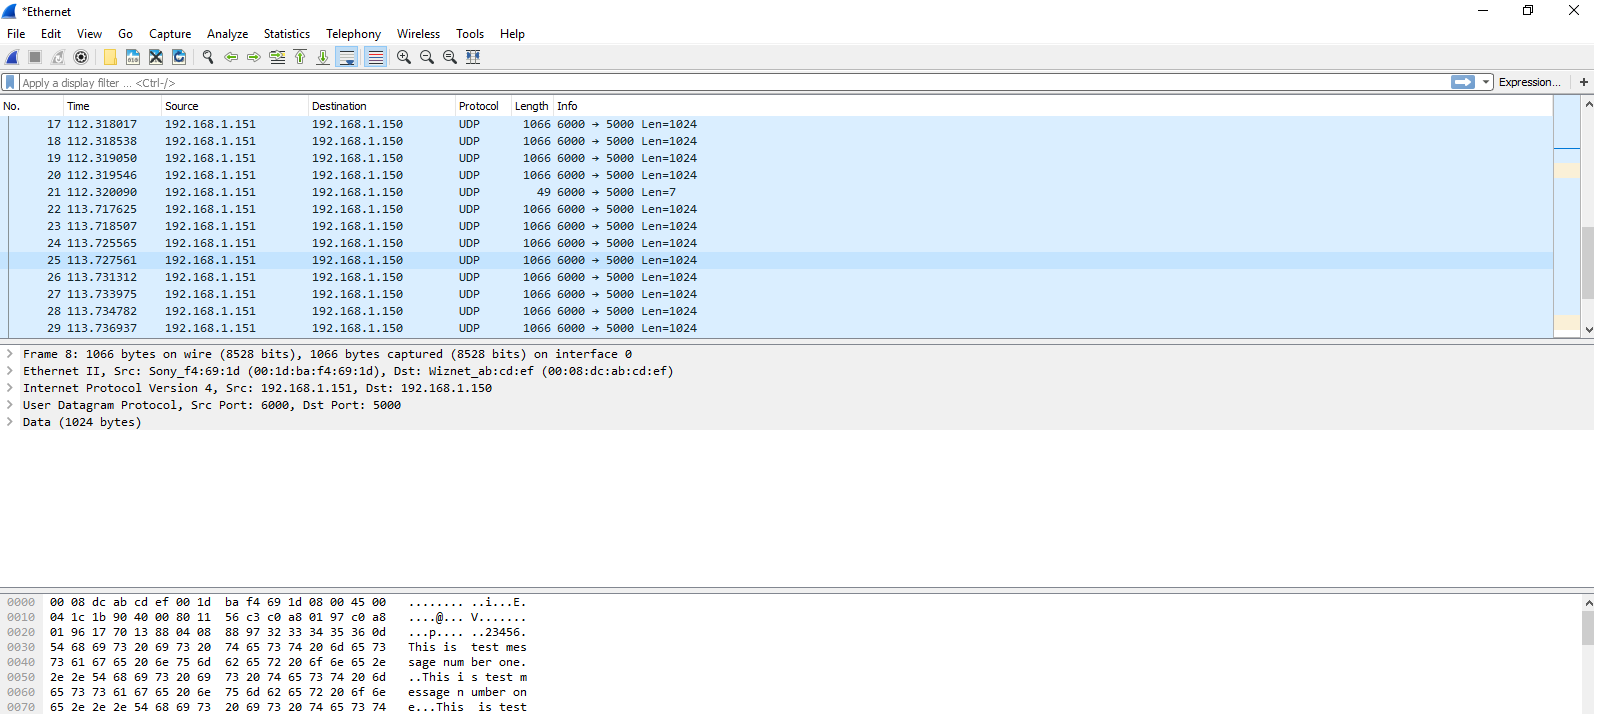1600x727 pixels.
Task: Jump to the last packet
Action: [323, 57]
